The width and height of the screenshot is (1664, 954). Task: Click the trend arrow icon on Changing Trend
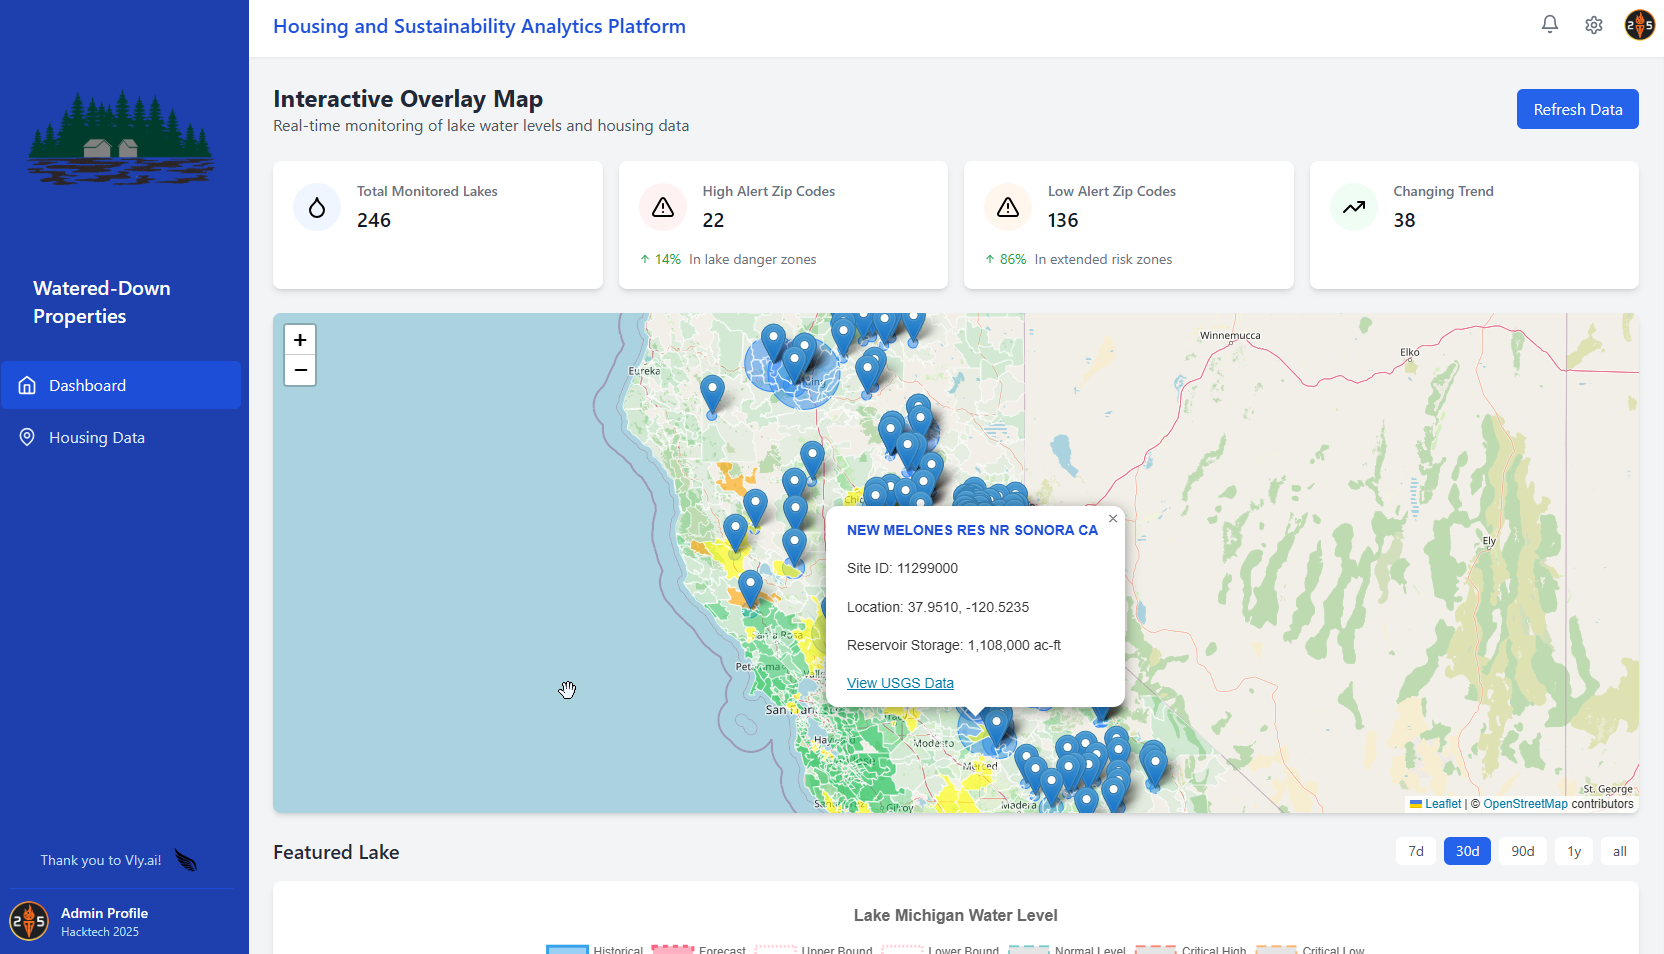(1354, 207)
